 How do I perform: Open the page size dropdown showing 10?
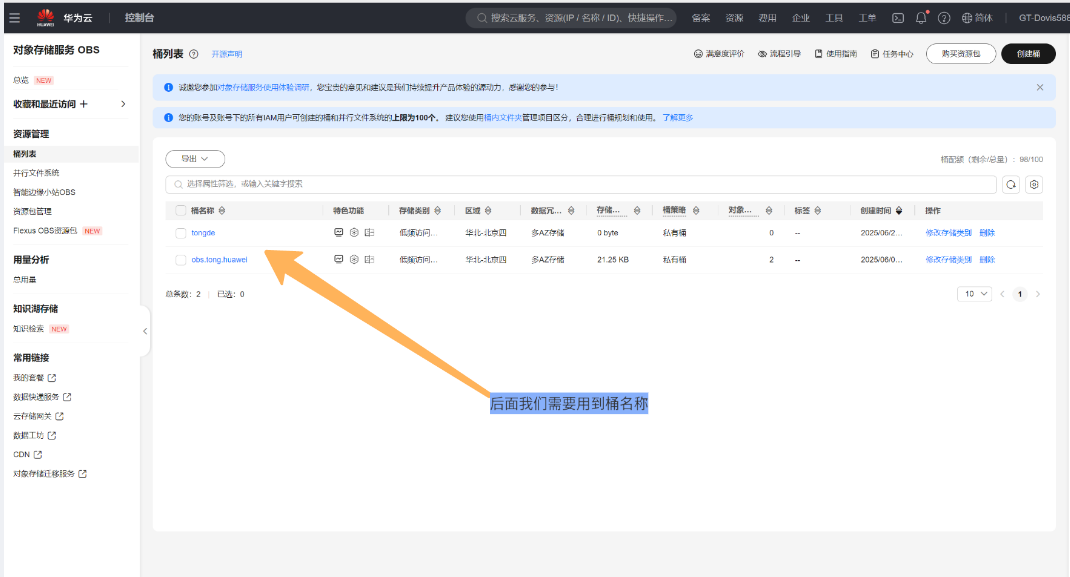tap(973, 294)
